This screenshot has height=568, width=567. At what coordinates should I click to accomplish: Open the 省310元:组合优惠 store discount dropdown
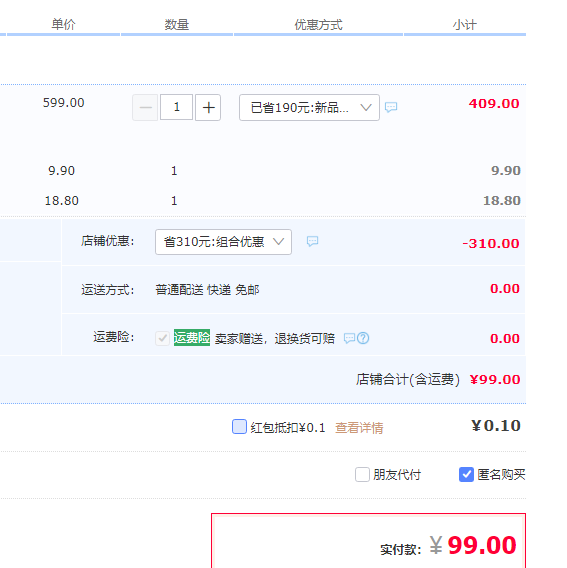pos(223,242)
